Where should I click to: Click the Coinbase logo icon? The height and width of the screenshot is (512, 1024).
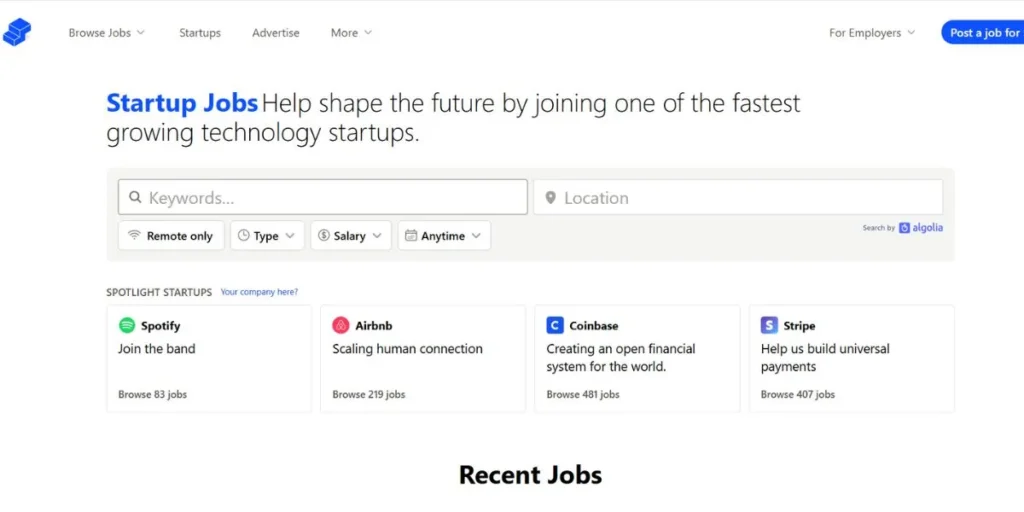(554, 325)
